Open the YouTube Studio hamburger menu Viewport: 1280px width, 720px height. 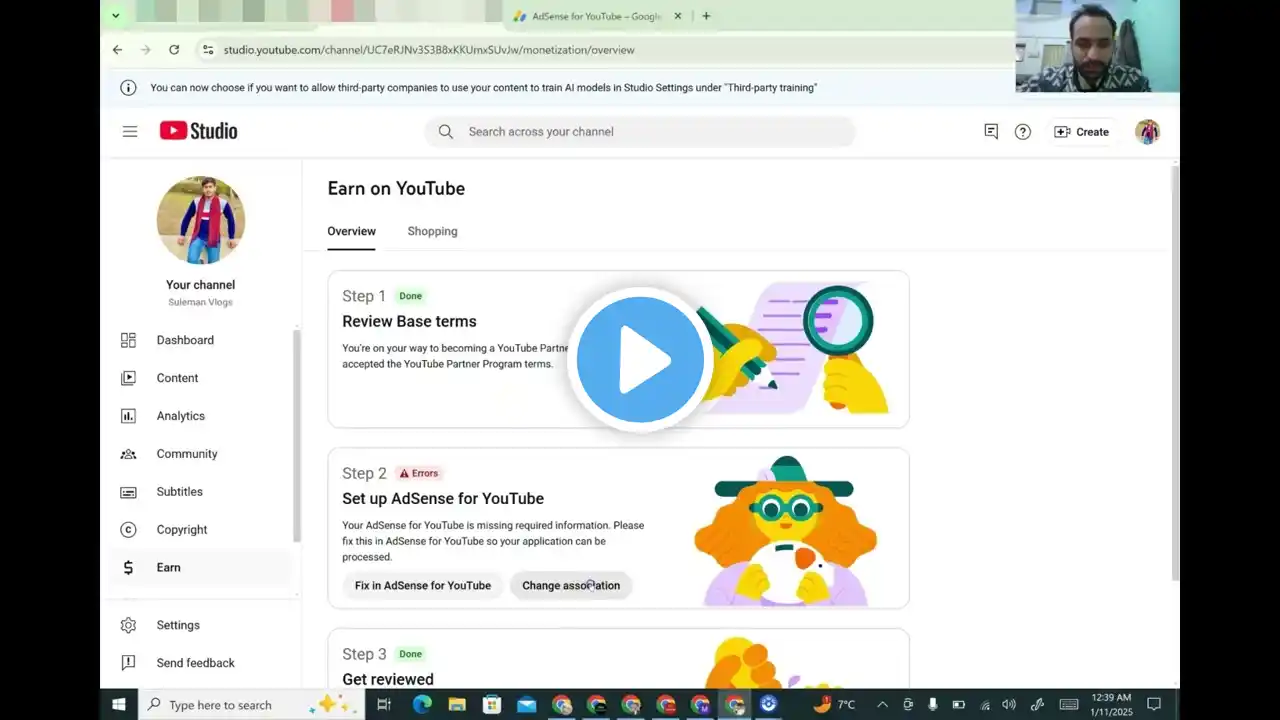[x=130, y=131]
